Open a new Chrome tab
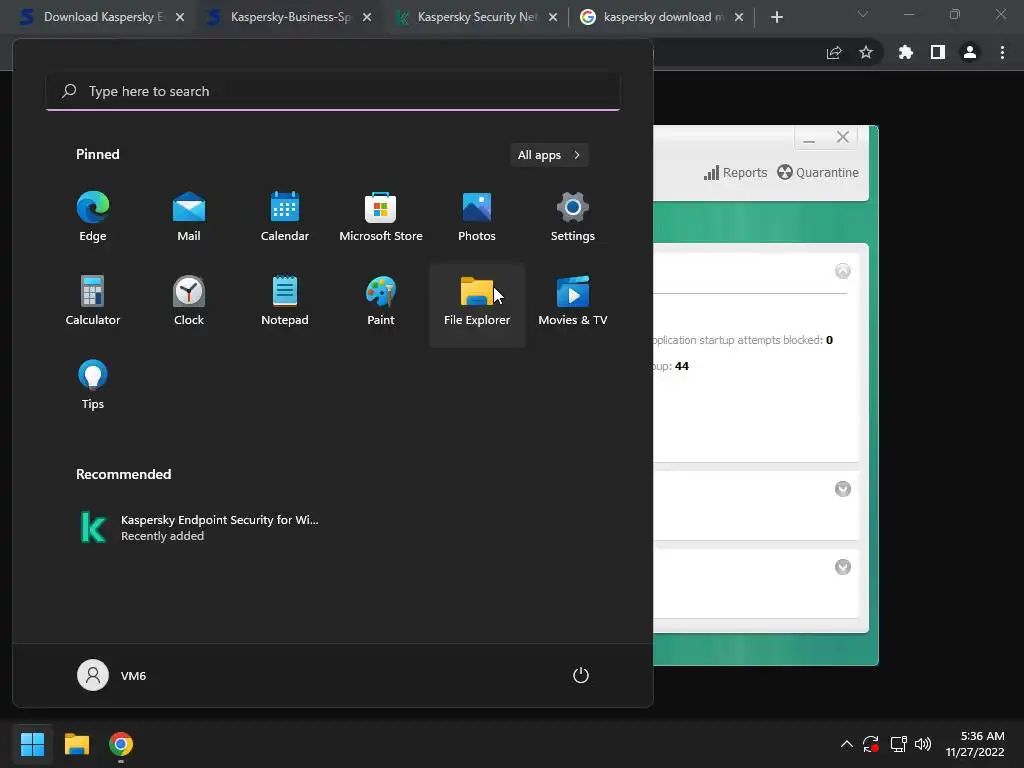 (776, 17)
